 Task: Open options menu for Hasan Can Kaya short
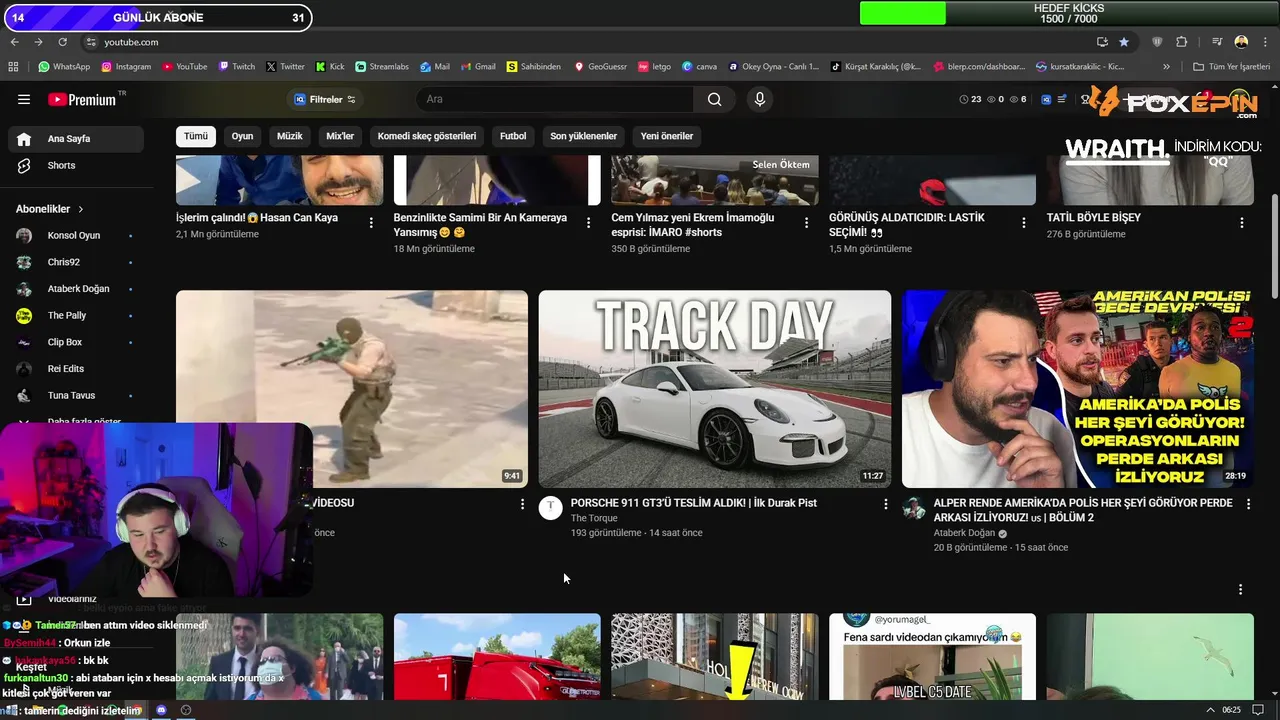[x=371, y=223]
